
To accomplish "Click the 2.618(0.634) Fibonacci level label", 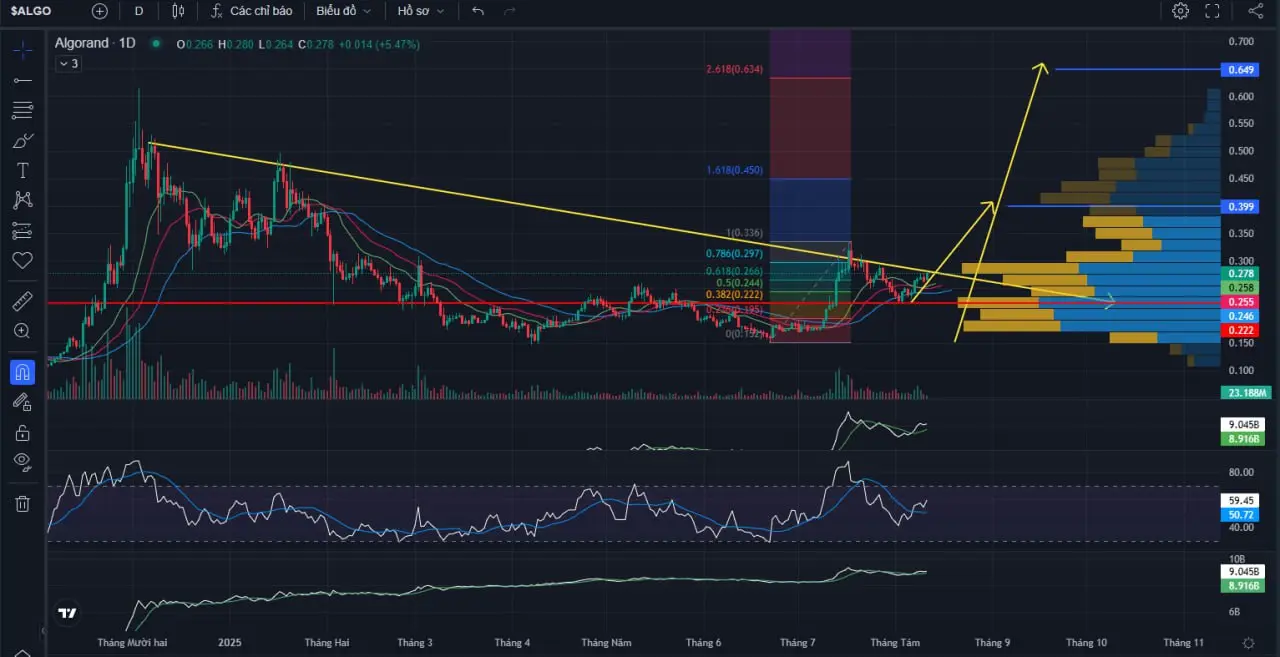I will (734, 69).
